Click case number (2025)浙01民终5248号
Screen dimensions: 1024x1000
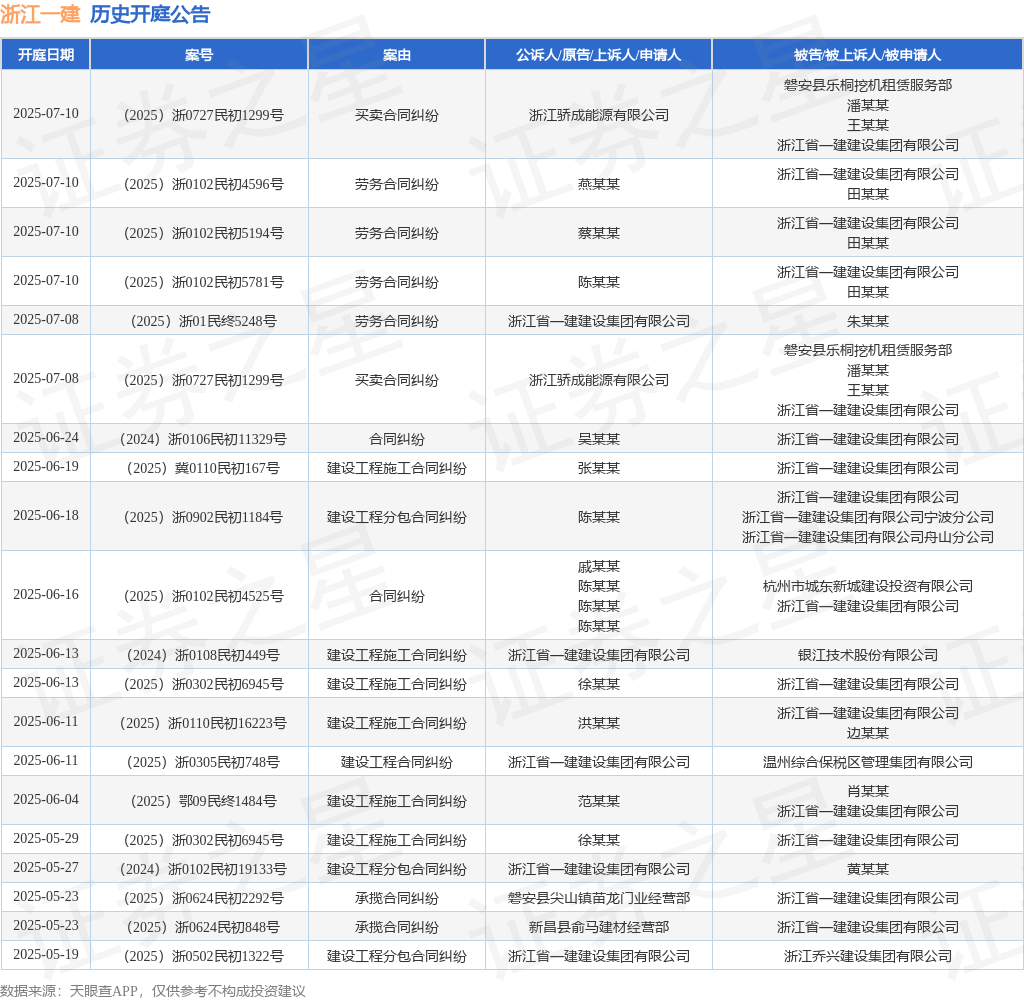[x=204, y=321]
